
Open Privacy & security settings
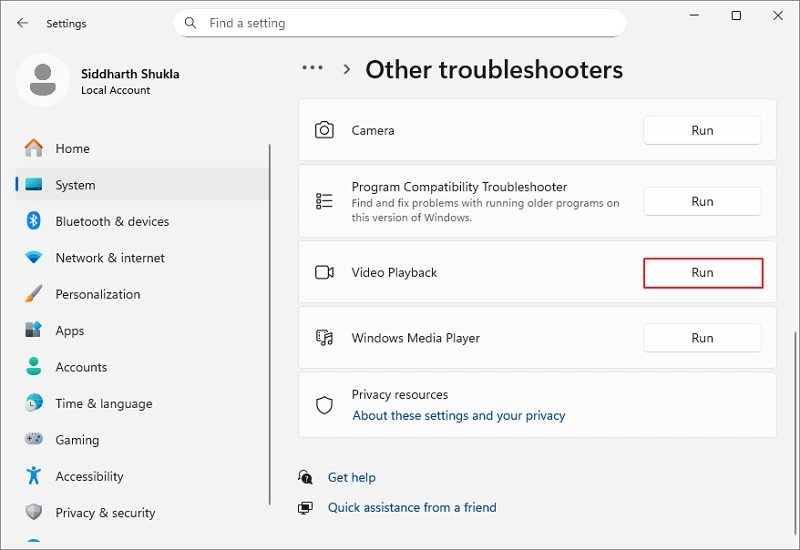click(142, 513)
